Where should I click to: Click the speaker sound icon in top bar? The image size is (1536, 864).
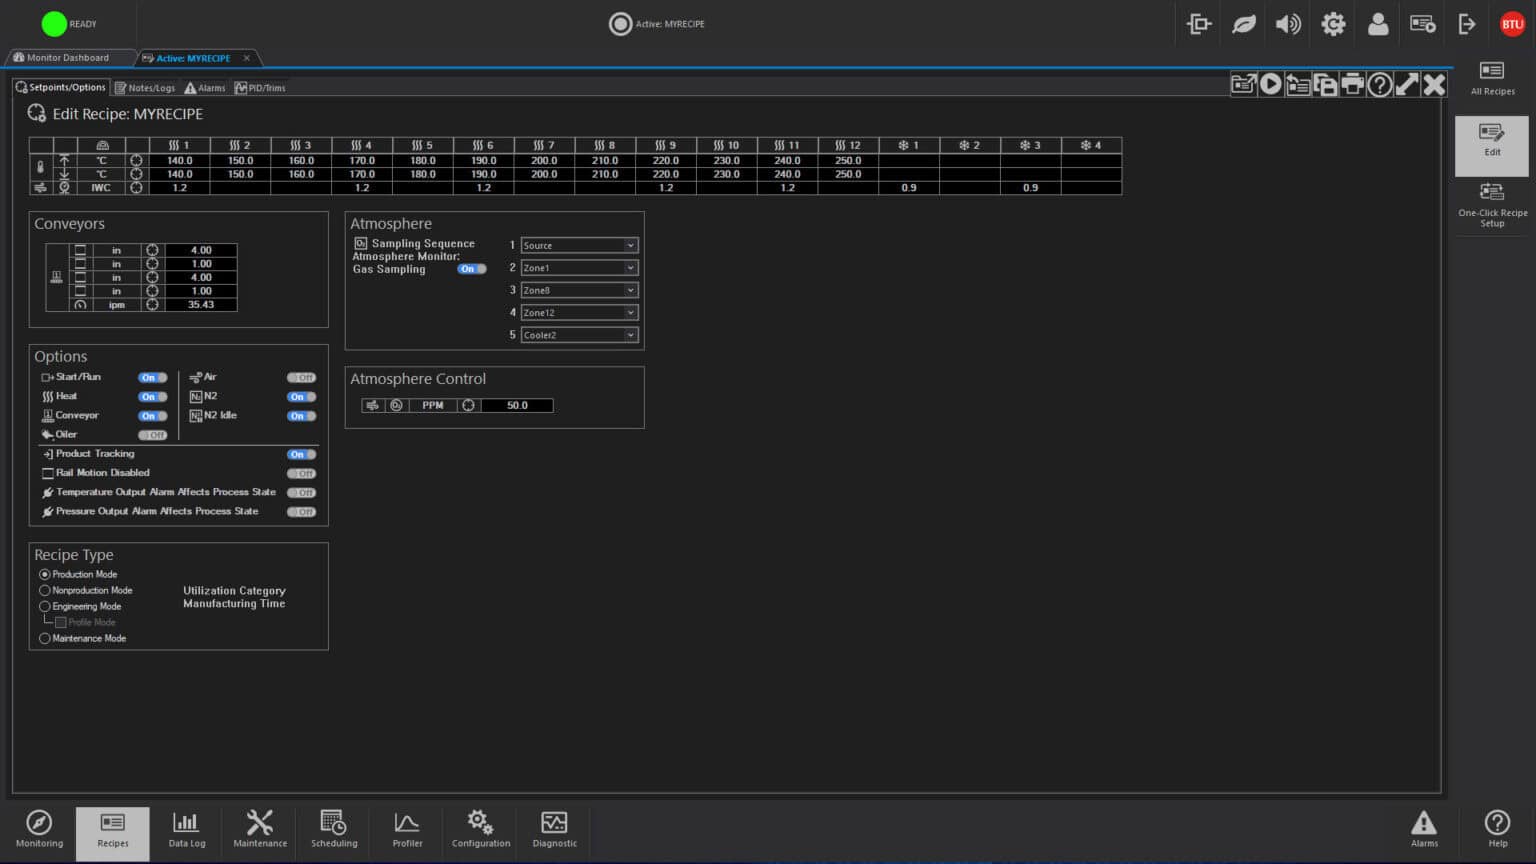[x=1288, y=24]
